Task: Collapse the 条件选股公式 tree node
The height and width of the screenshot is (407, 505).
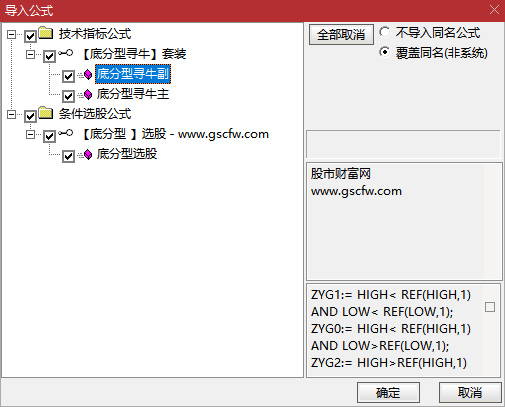Action: pyautogui.click(x=11, y=114)
